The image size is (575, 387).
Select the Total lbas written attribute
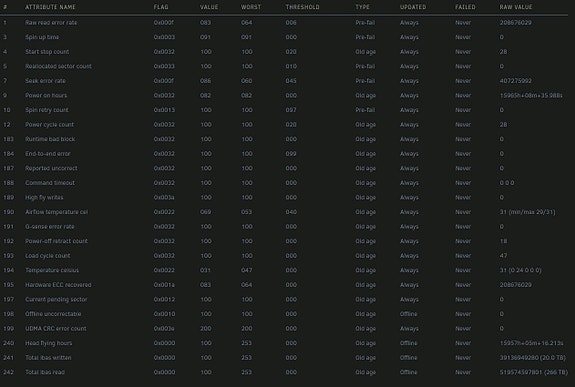pos(48,358)
